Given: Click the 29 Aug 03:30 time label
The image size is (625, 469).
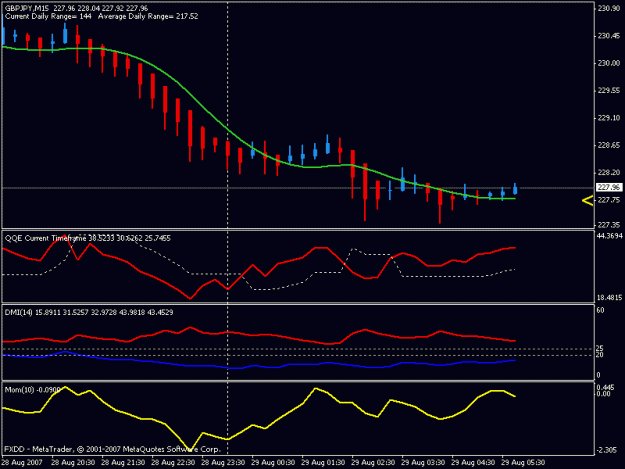Looking at the screenshot, I should [423, 463].
